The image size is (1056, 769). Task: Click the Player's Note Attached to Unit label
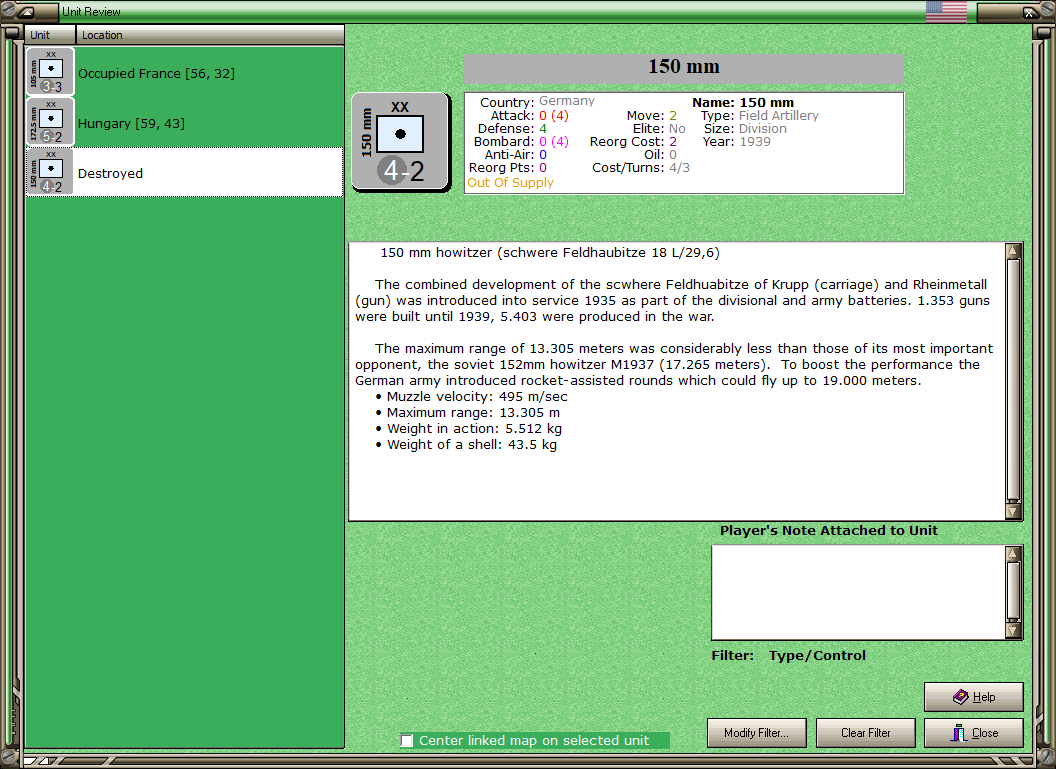[828, 531]
